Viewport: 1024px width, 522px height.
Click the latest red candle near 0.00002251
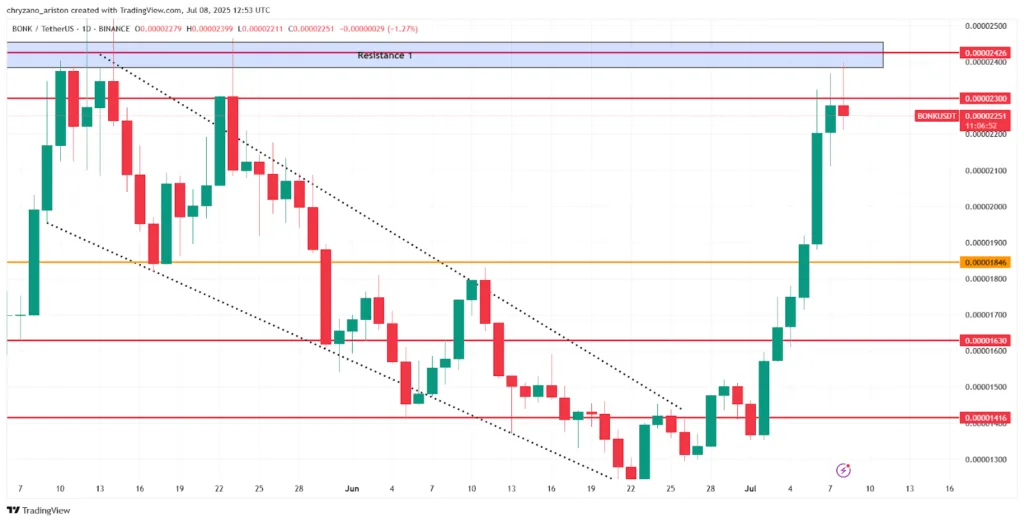[x=843, y=110]
